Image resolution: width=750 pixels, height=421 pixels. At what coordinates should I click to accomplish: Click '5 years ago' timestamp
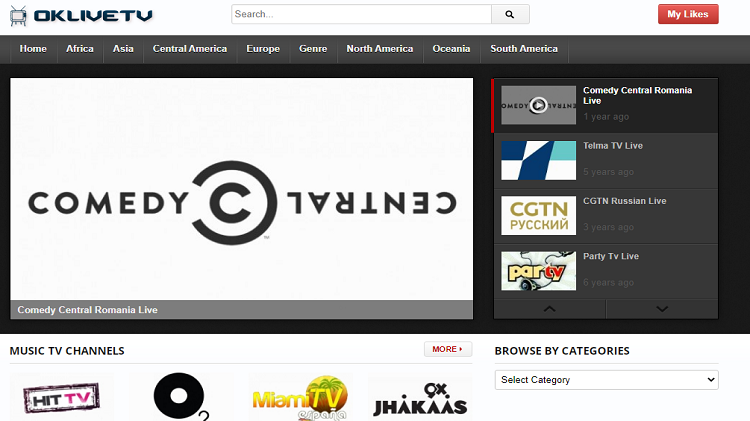click(x=608, y=172)
